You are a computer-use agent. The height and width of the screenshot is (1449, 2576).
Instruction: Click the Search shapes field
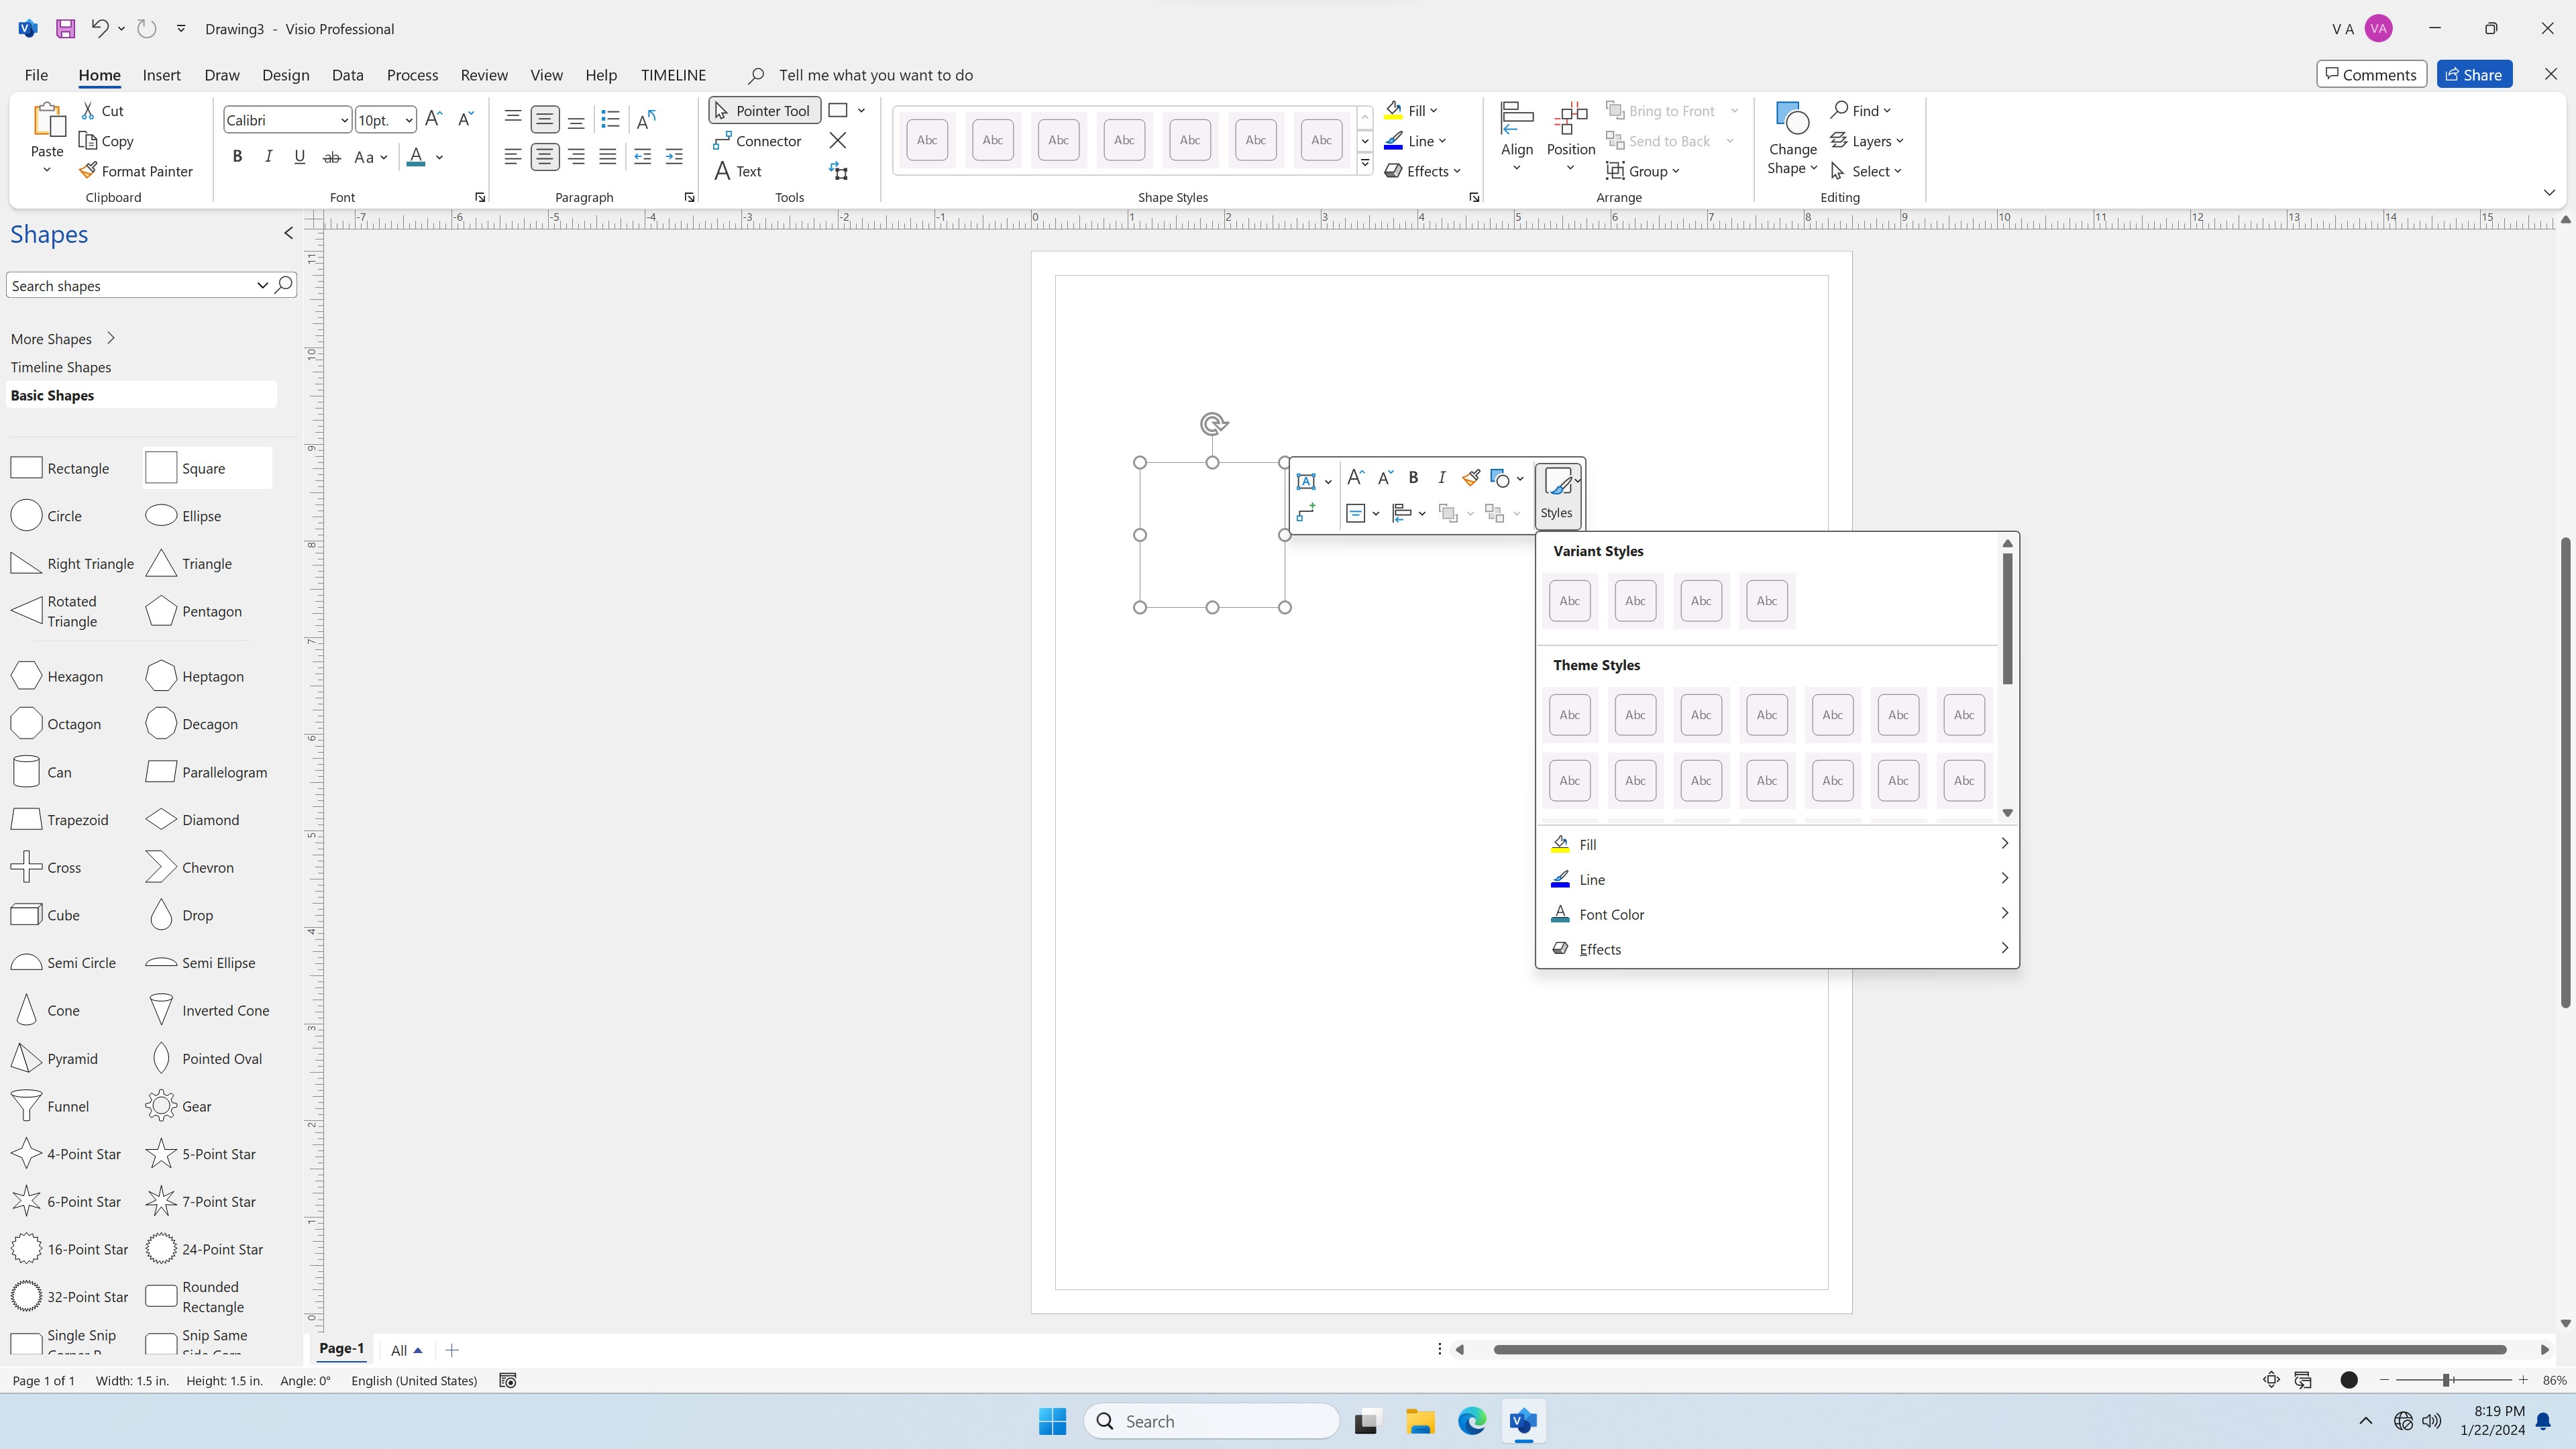(x=130, y=285)
